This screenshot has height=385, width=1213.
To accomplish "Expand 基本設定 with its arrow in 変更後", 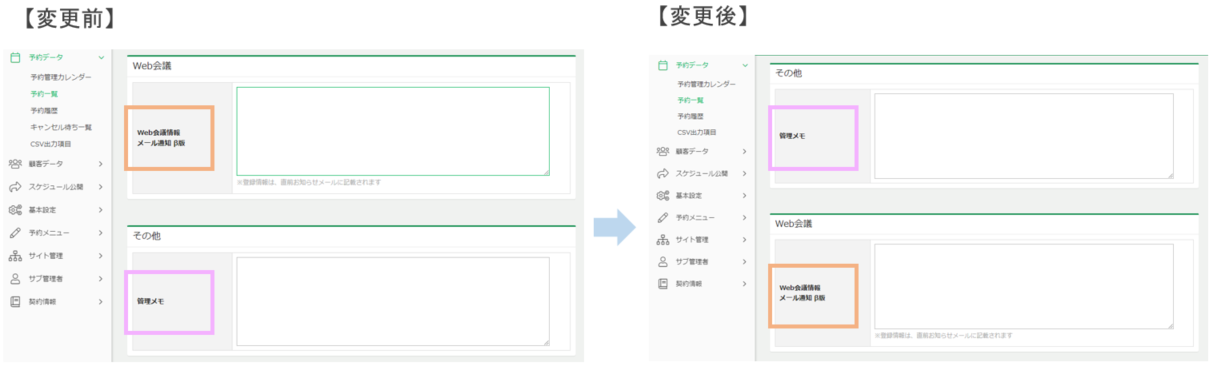I will pyautogui.click(x=744, y=195).
